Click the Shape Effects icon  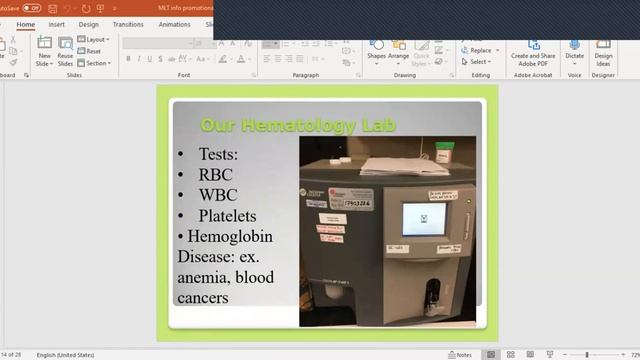point(439,62)
